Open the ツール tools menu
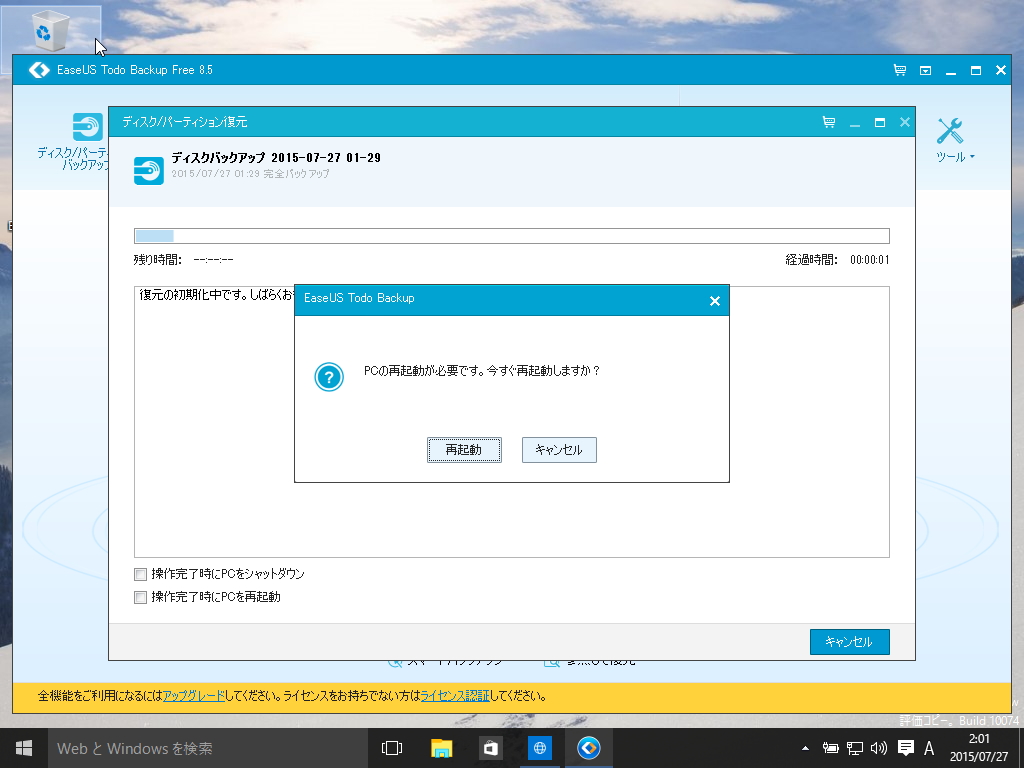The width and height of the screenshot is (1024, 768). tap(955, 157)
